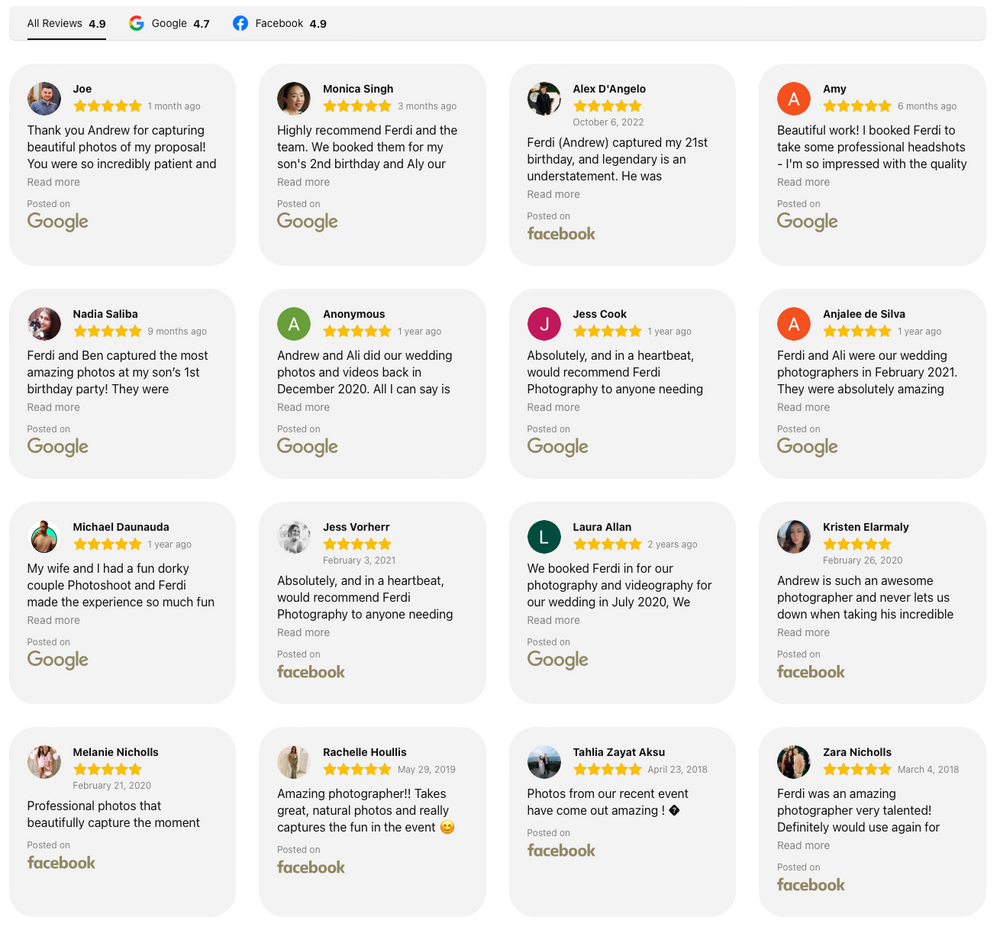This screenshot has width=1000, height=931.
Task: Open Read more on Nadia Saliba's review
Action: pos(54,407)
